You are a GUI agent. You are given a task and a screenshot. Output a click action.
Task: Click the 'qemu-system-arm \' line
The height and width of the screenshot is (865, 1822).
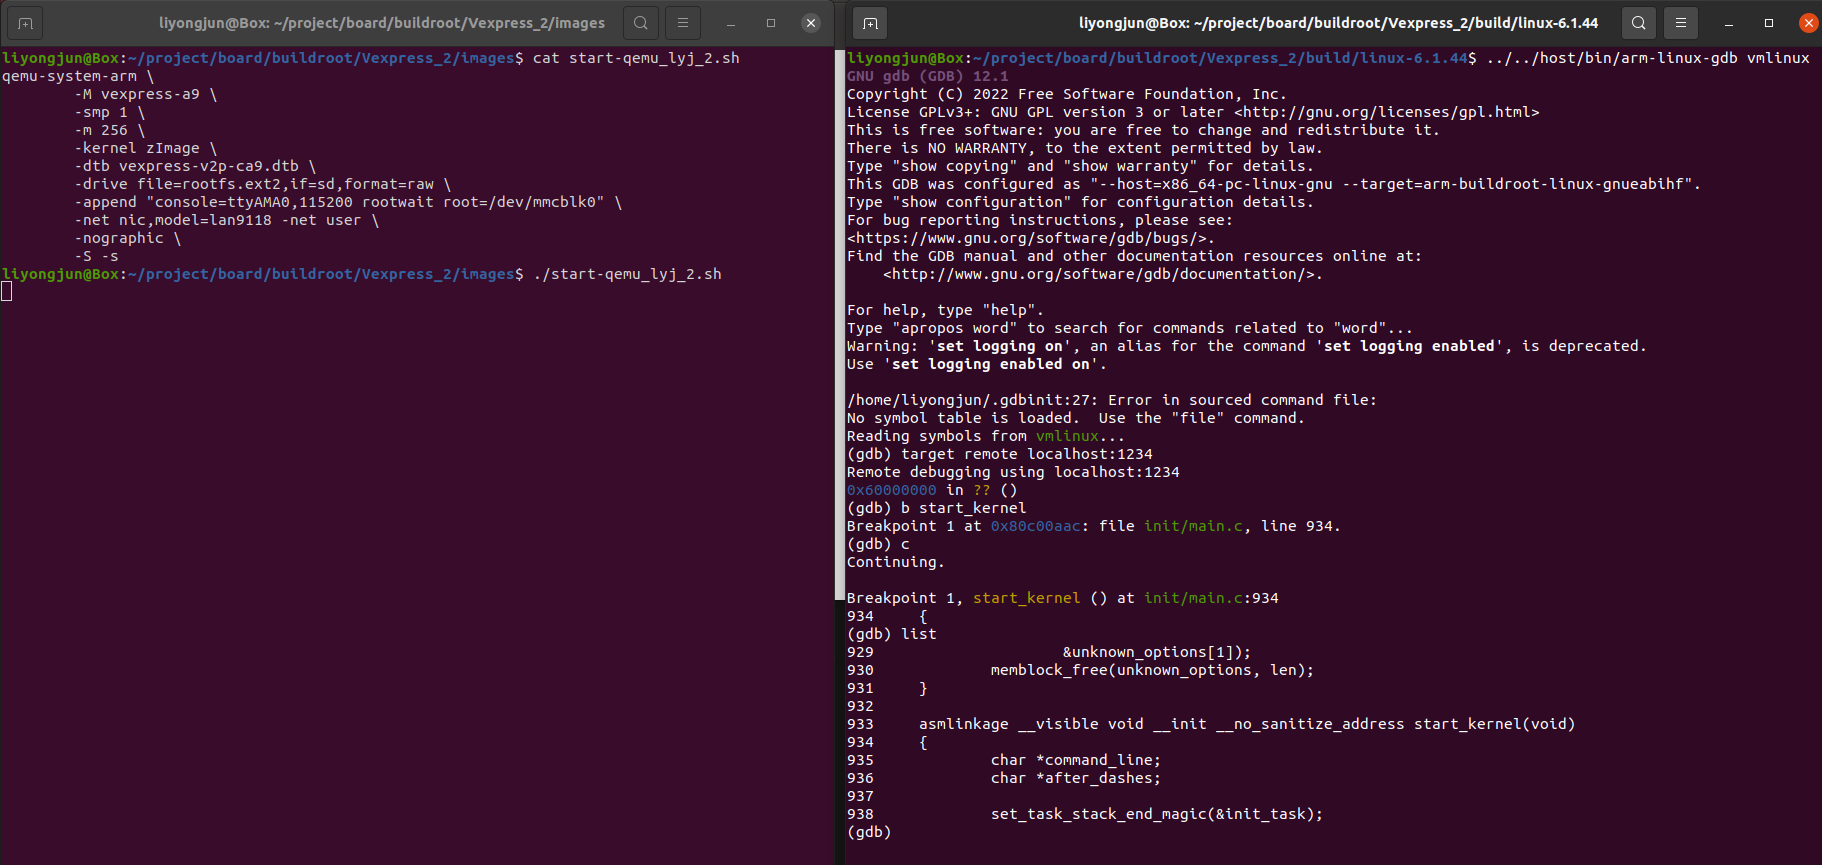click(x=78, y=76)
